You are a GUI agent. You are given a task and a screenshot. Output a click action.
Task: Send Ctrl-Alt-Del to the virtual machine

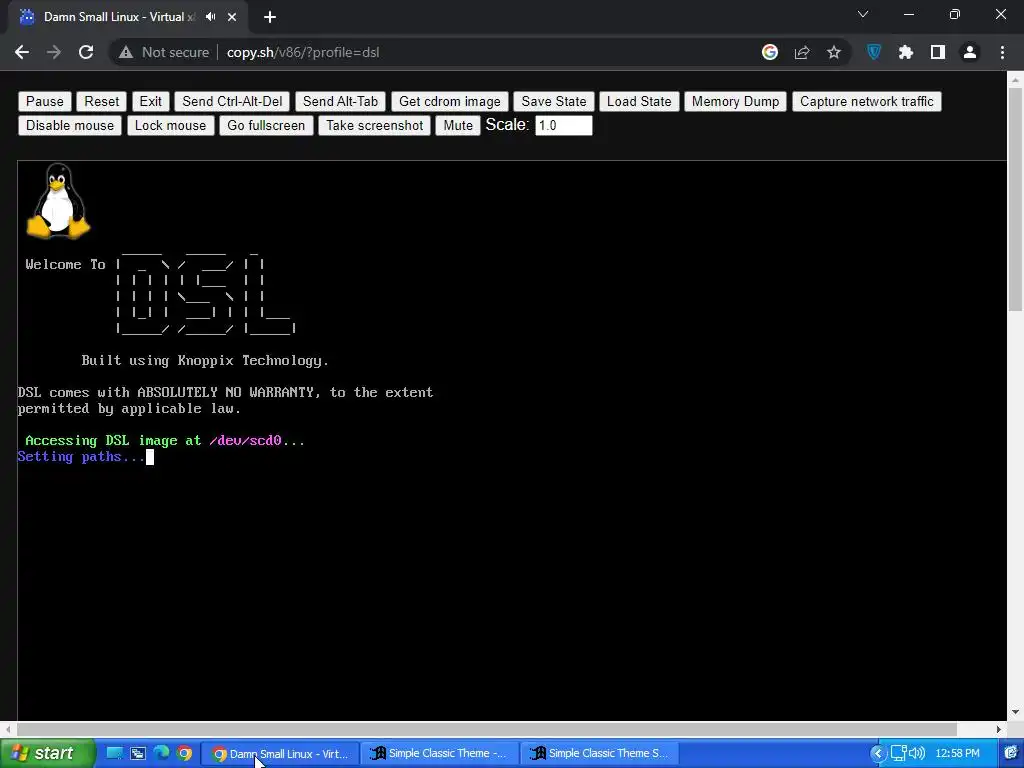(232, 101)
